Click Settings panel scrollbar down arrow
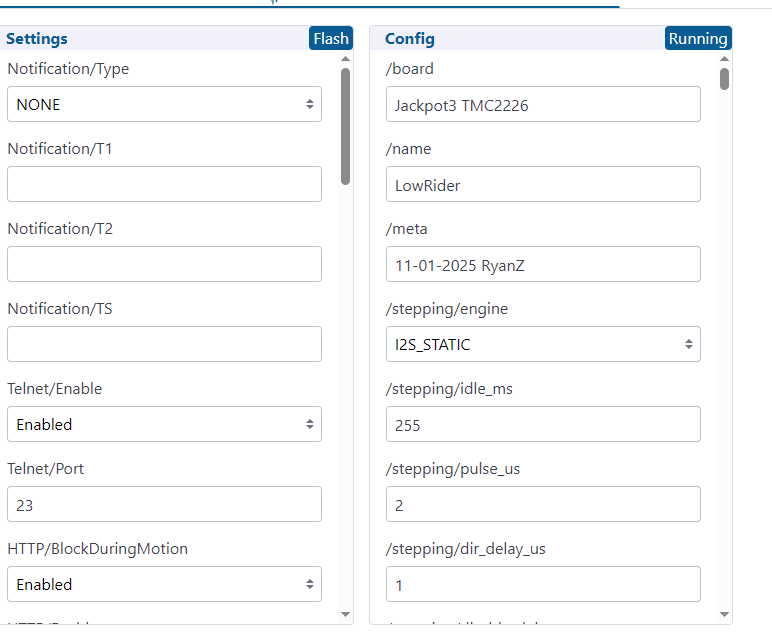 pos(345,613)
